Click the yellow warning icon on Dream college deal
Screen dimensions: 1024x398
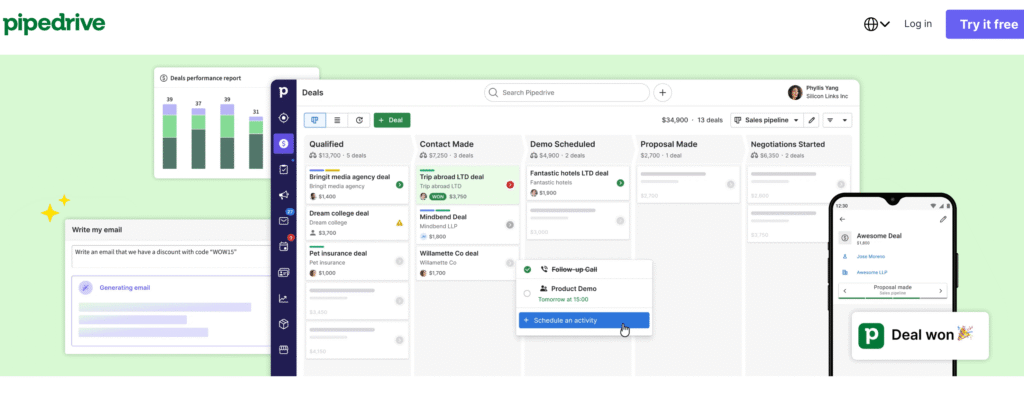pos(399,223)
